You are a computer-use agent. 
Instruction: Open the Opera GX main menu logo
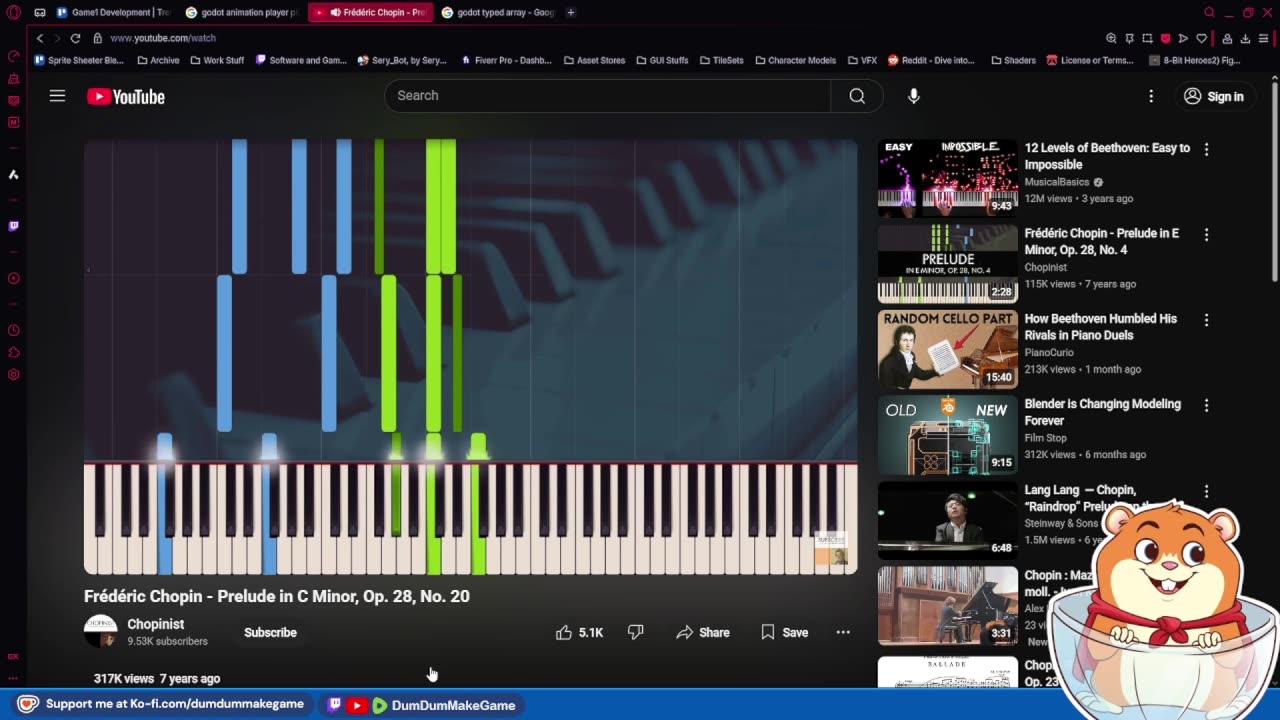click(13, 12)
